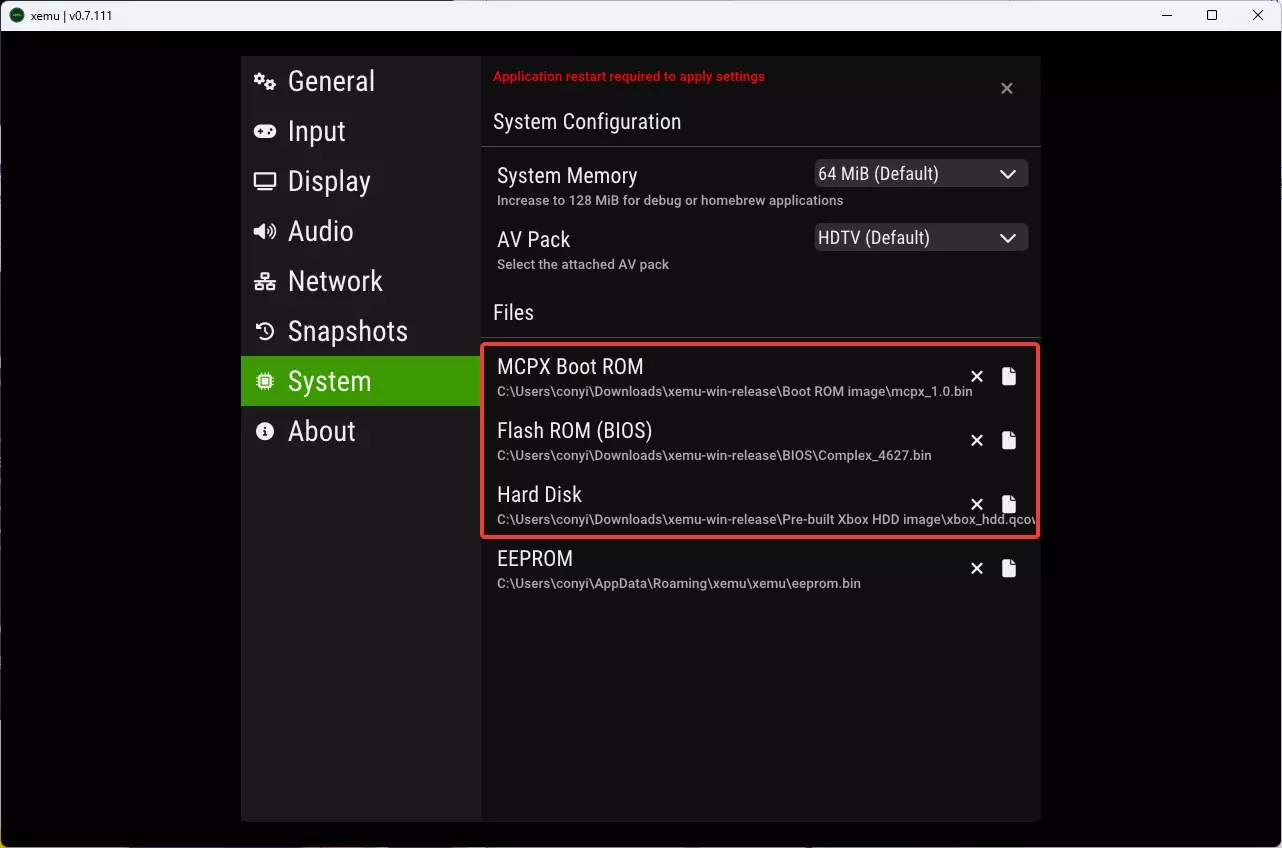Close the xemu window

(1258, 15)
